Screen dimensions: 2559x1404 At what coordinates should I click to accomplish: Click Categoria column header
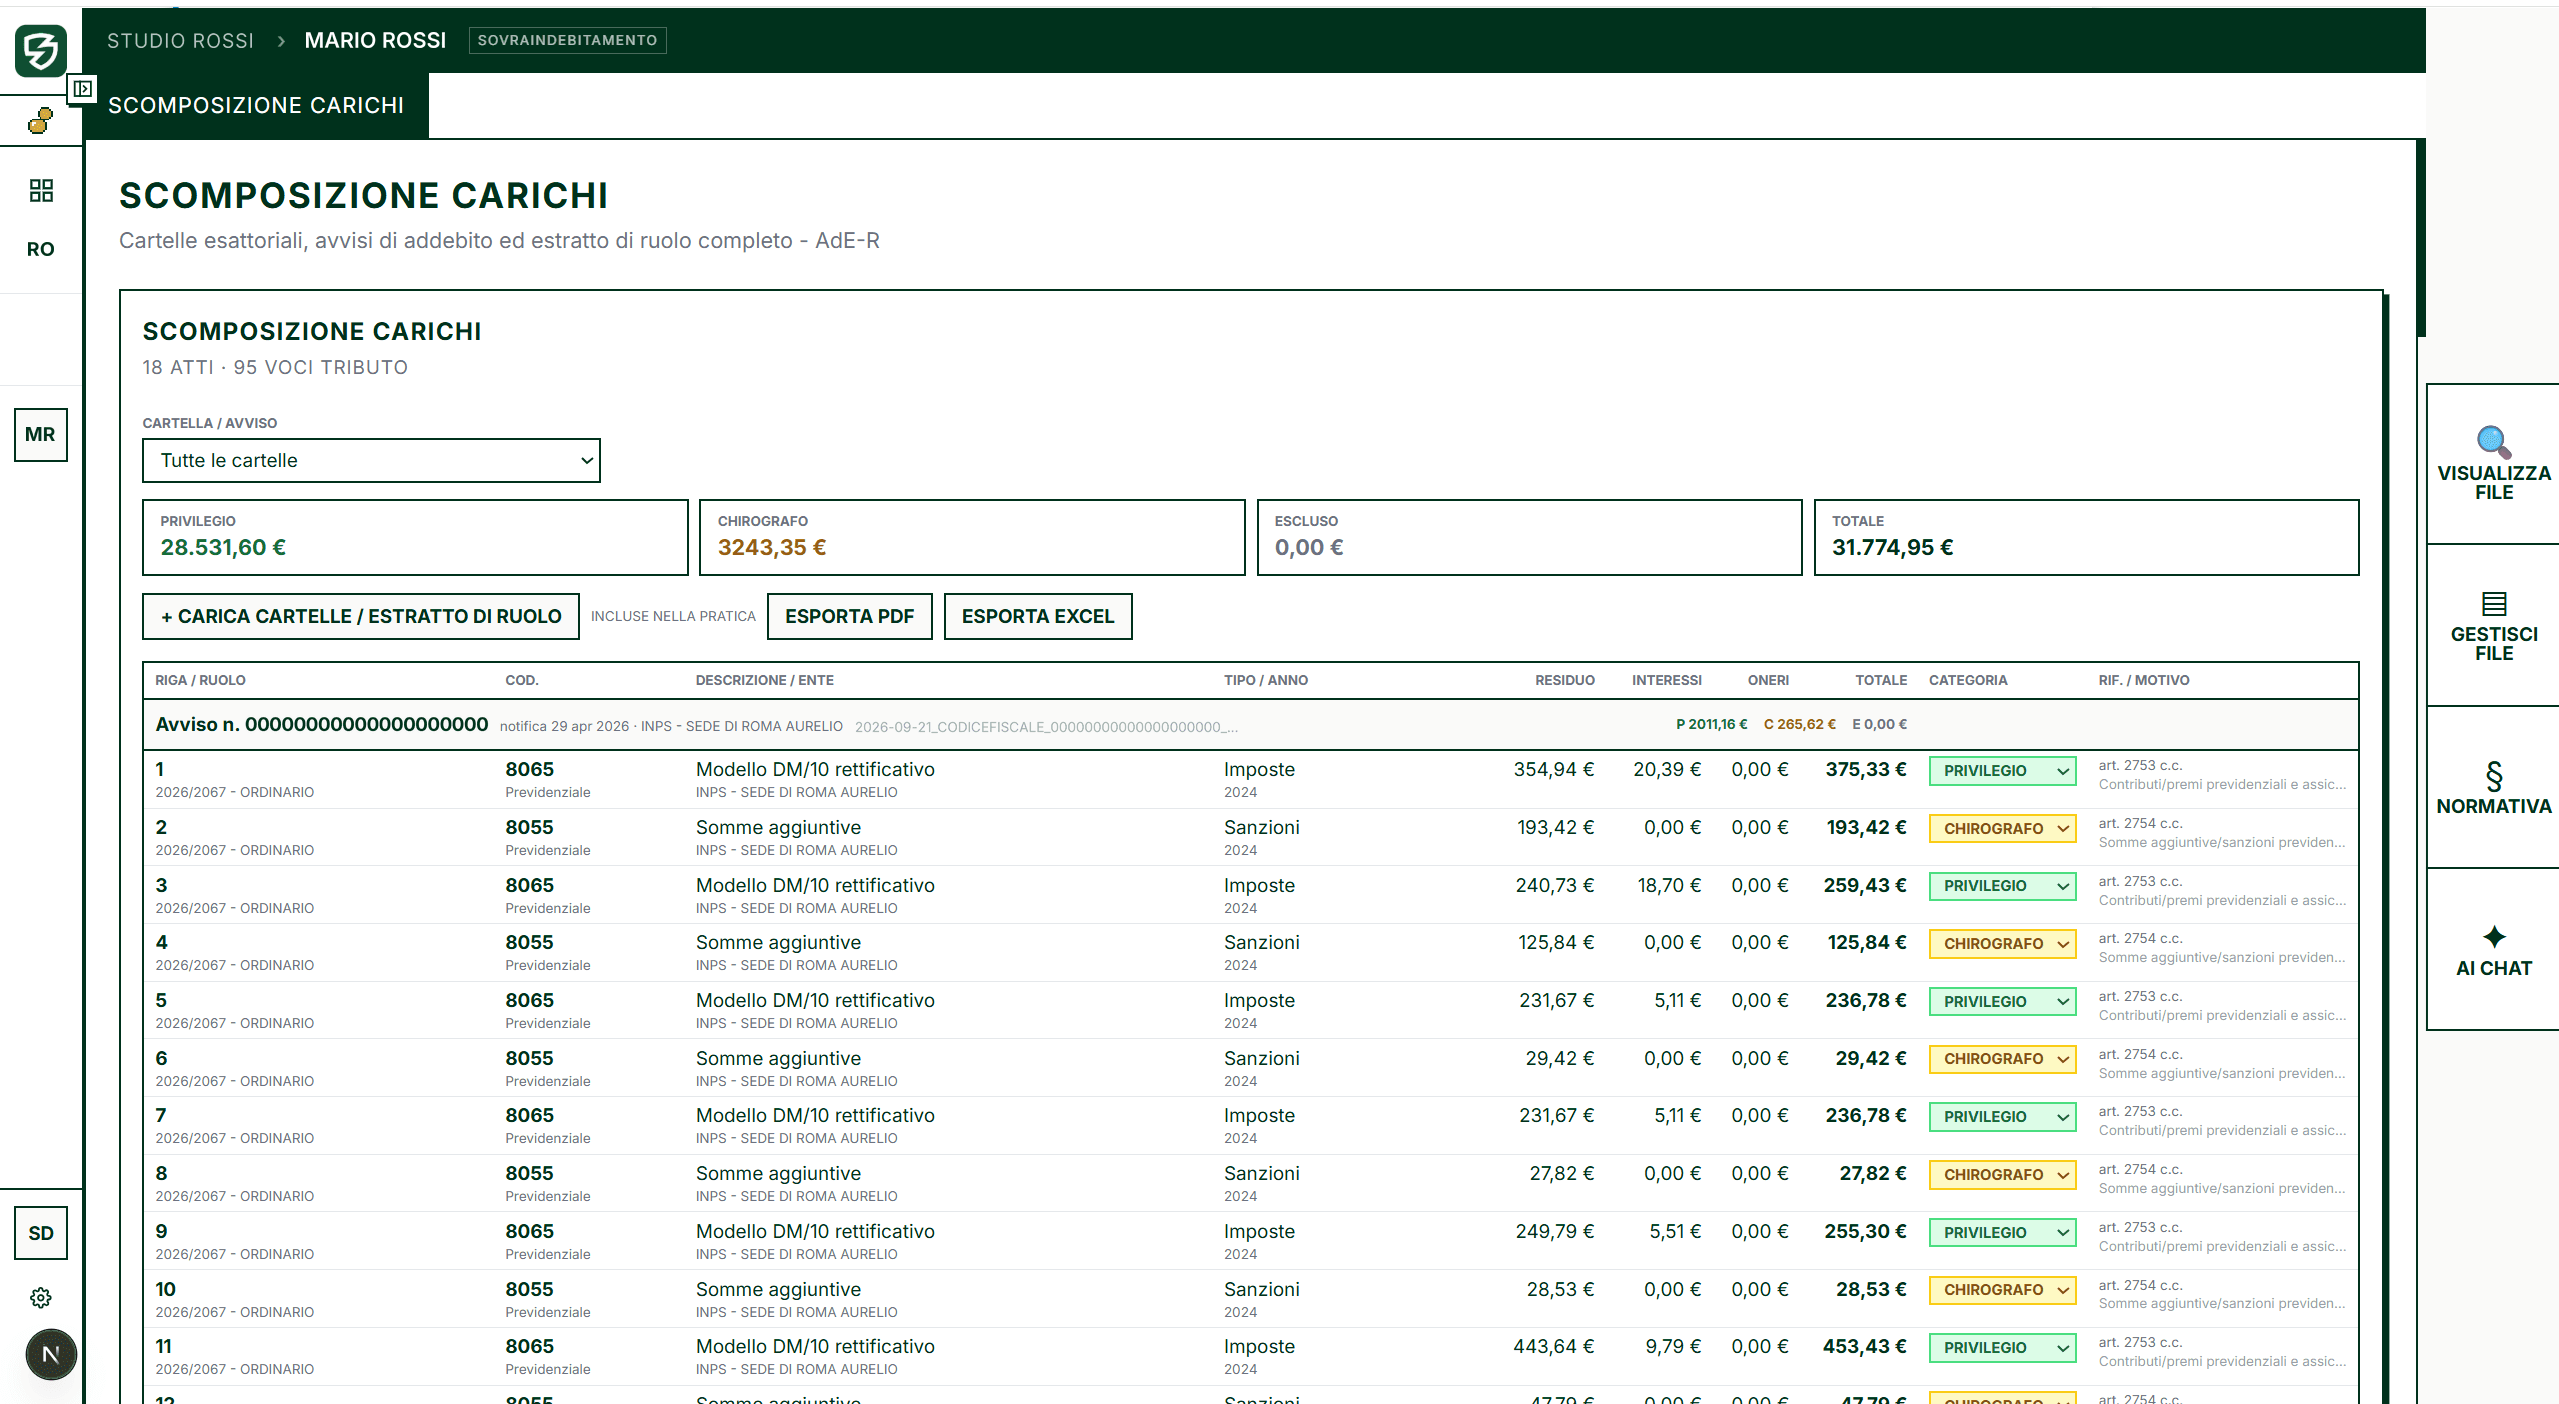pyautogui.click(x=1967, y=680)
